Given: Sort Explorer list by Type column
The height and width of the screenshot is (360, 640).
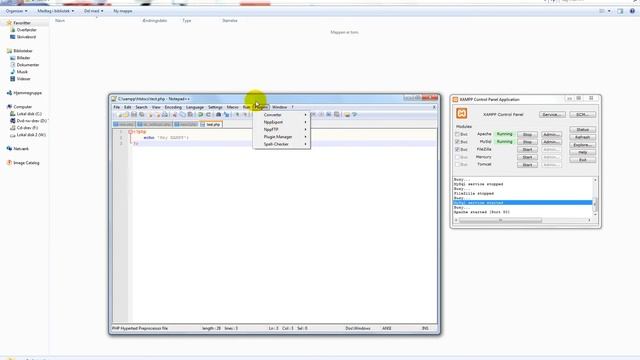Looking at the screenshot, I should click(187, 20).
